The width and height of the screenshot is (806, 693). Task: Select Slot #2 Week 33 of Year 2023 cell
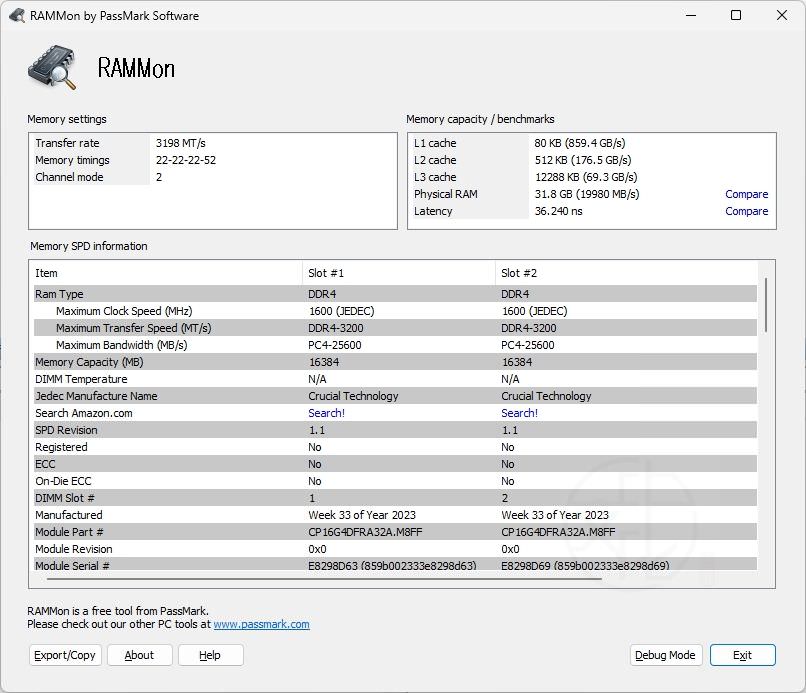(555, 515)
